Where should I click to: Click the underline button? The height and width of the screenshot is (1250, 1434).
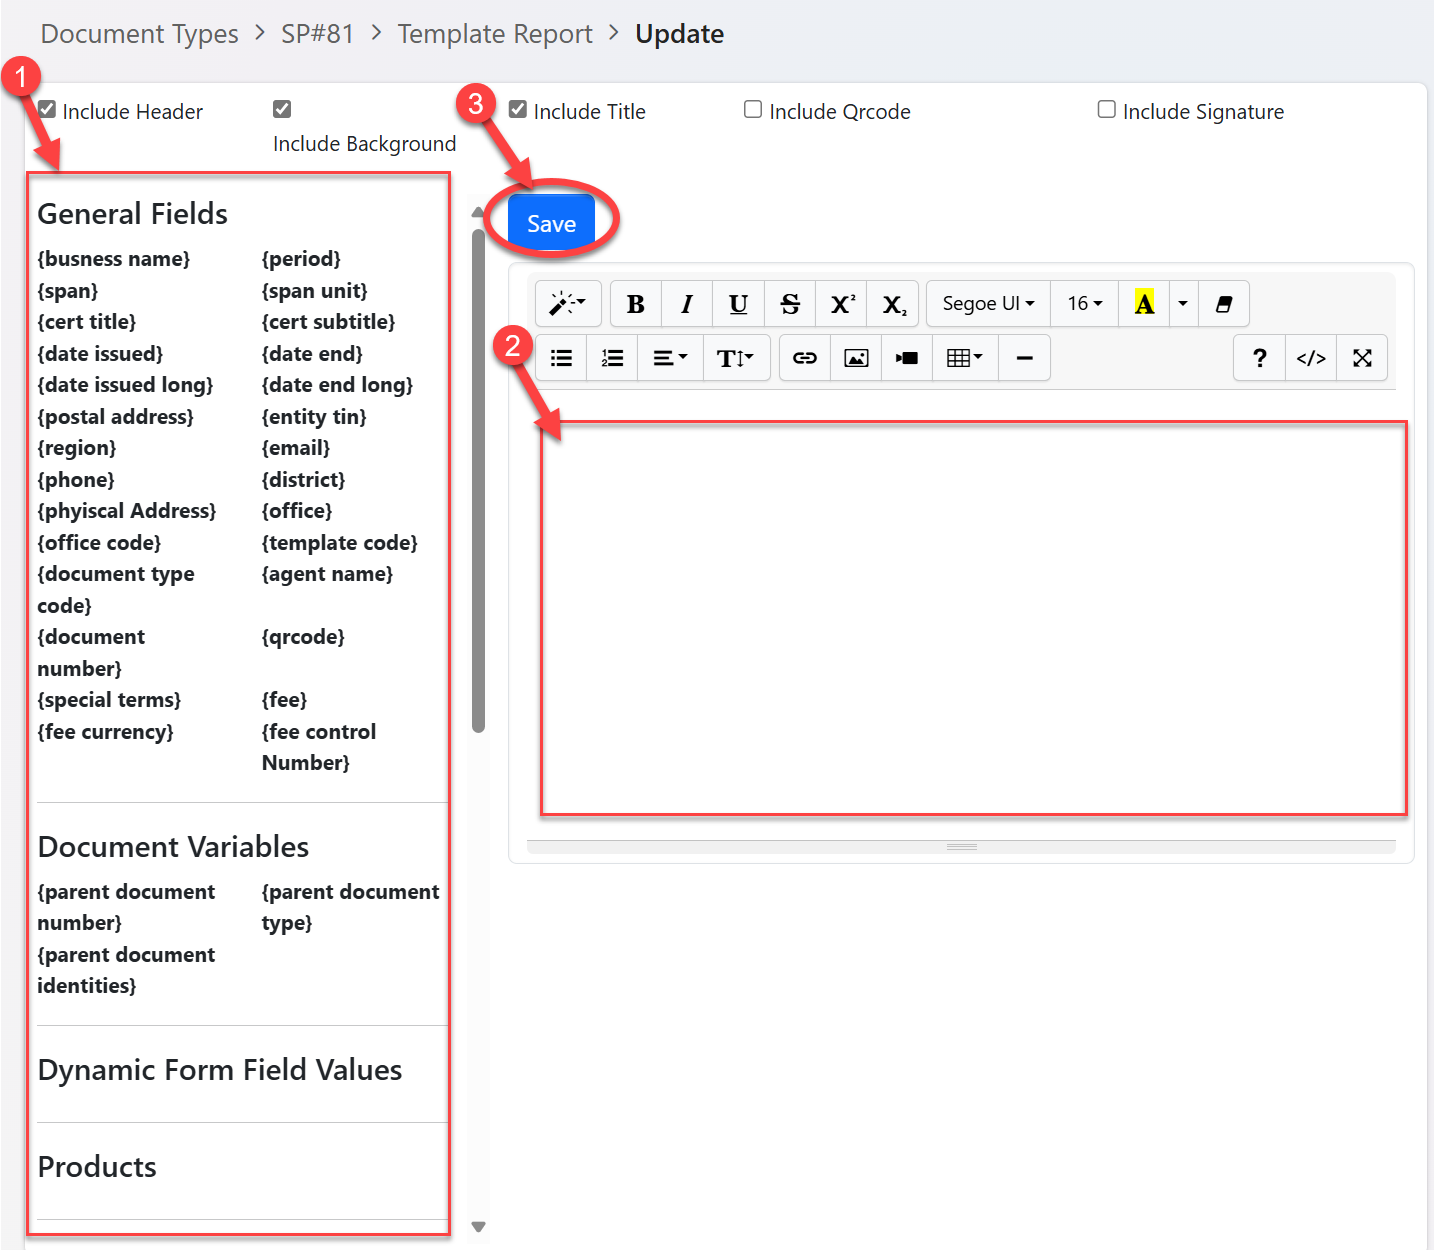(738, 304)
